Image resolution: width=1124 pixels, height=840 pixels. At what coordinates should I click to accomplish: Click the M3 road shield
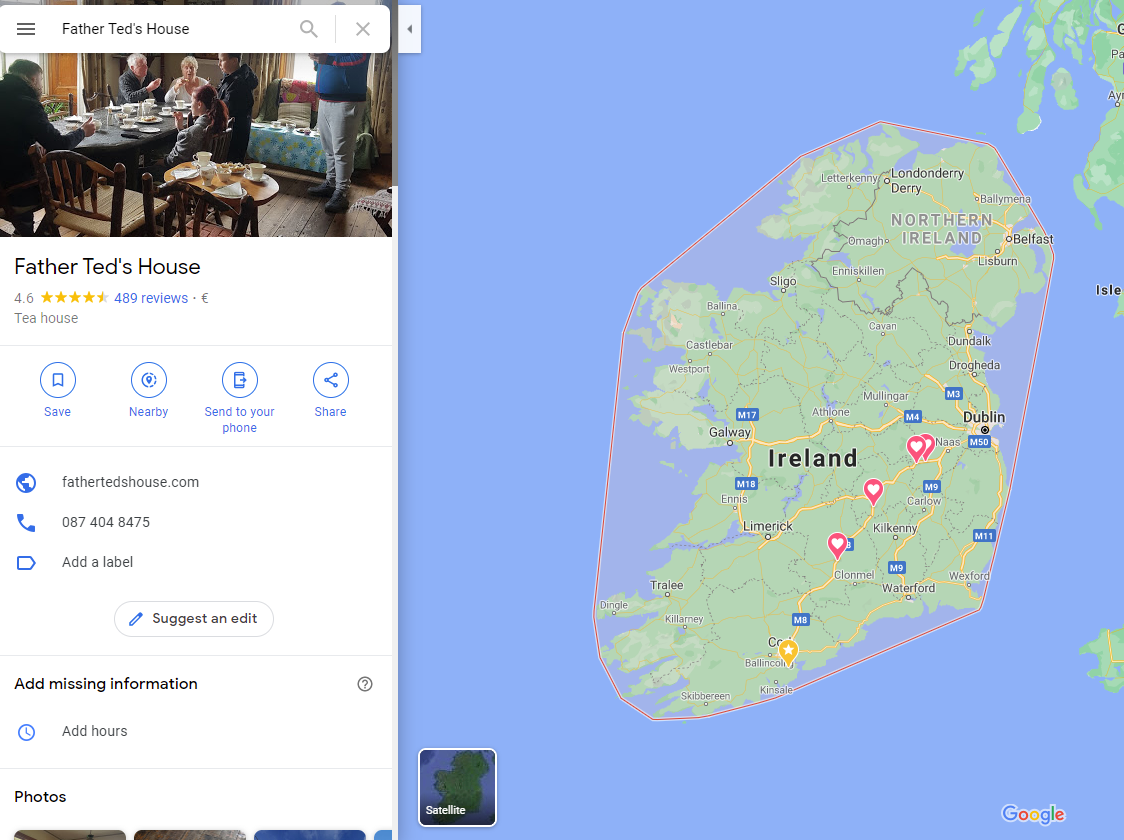[x=953, y=394]
